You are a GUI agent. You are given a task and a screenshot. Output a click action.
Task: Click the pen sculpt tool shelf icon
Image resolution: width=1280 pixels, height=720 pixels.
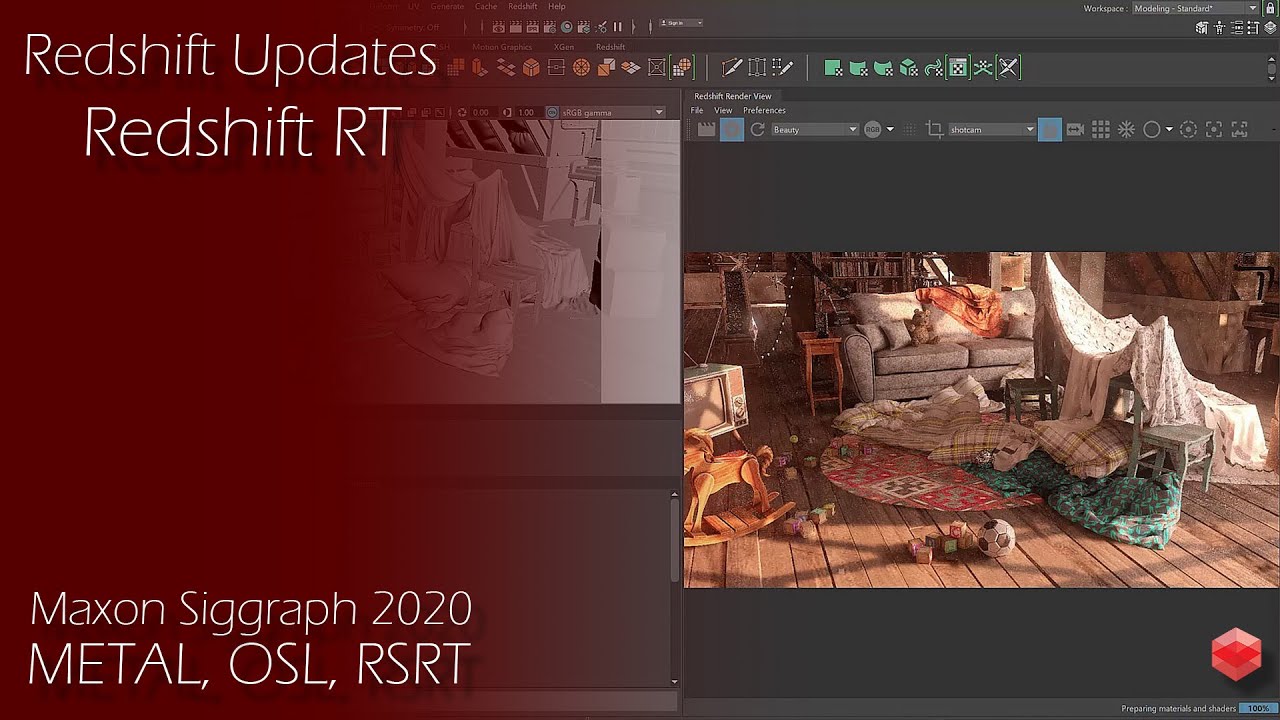732,68
